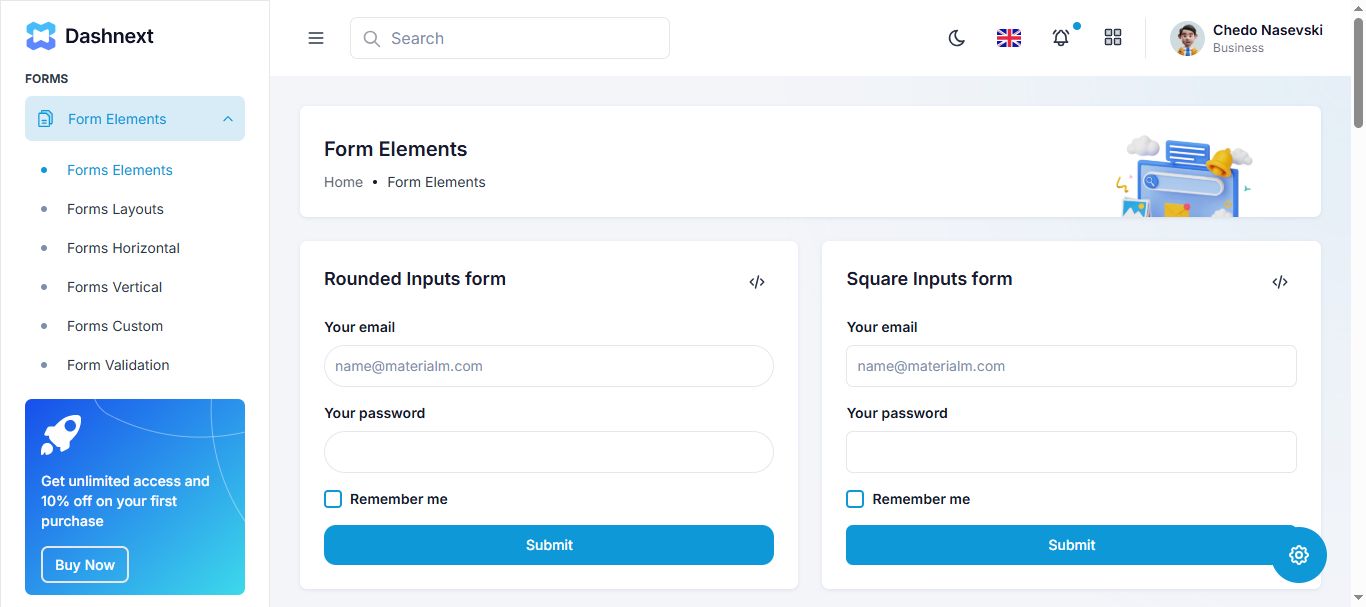Click the Home breadcrumb link
This screenshot has height=607, width=1366.
click(343, 182)
